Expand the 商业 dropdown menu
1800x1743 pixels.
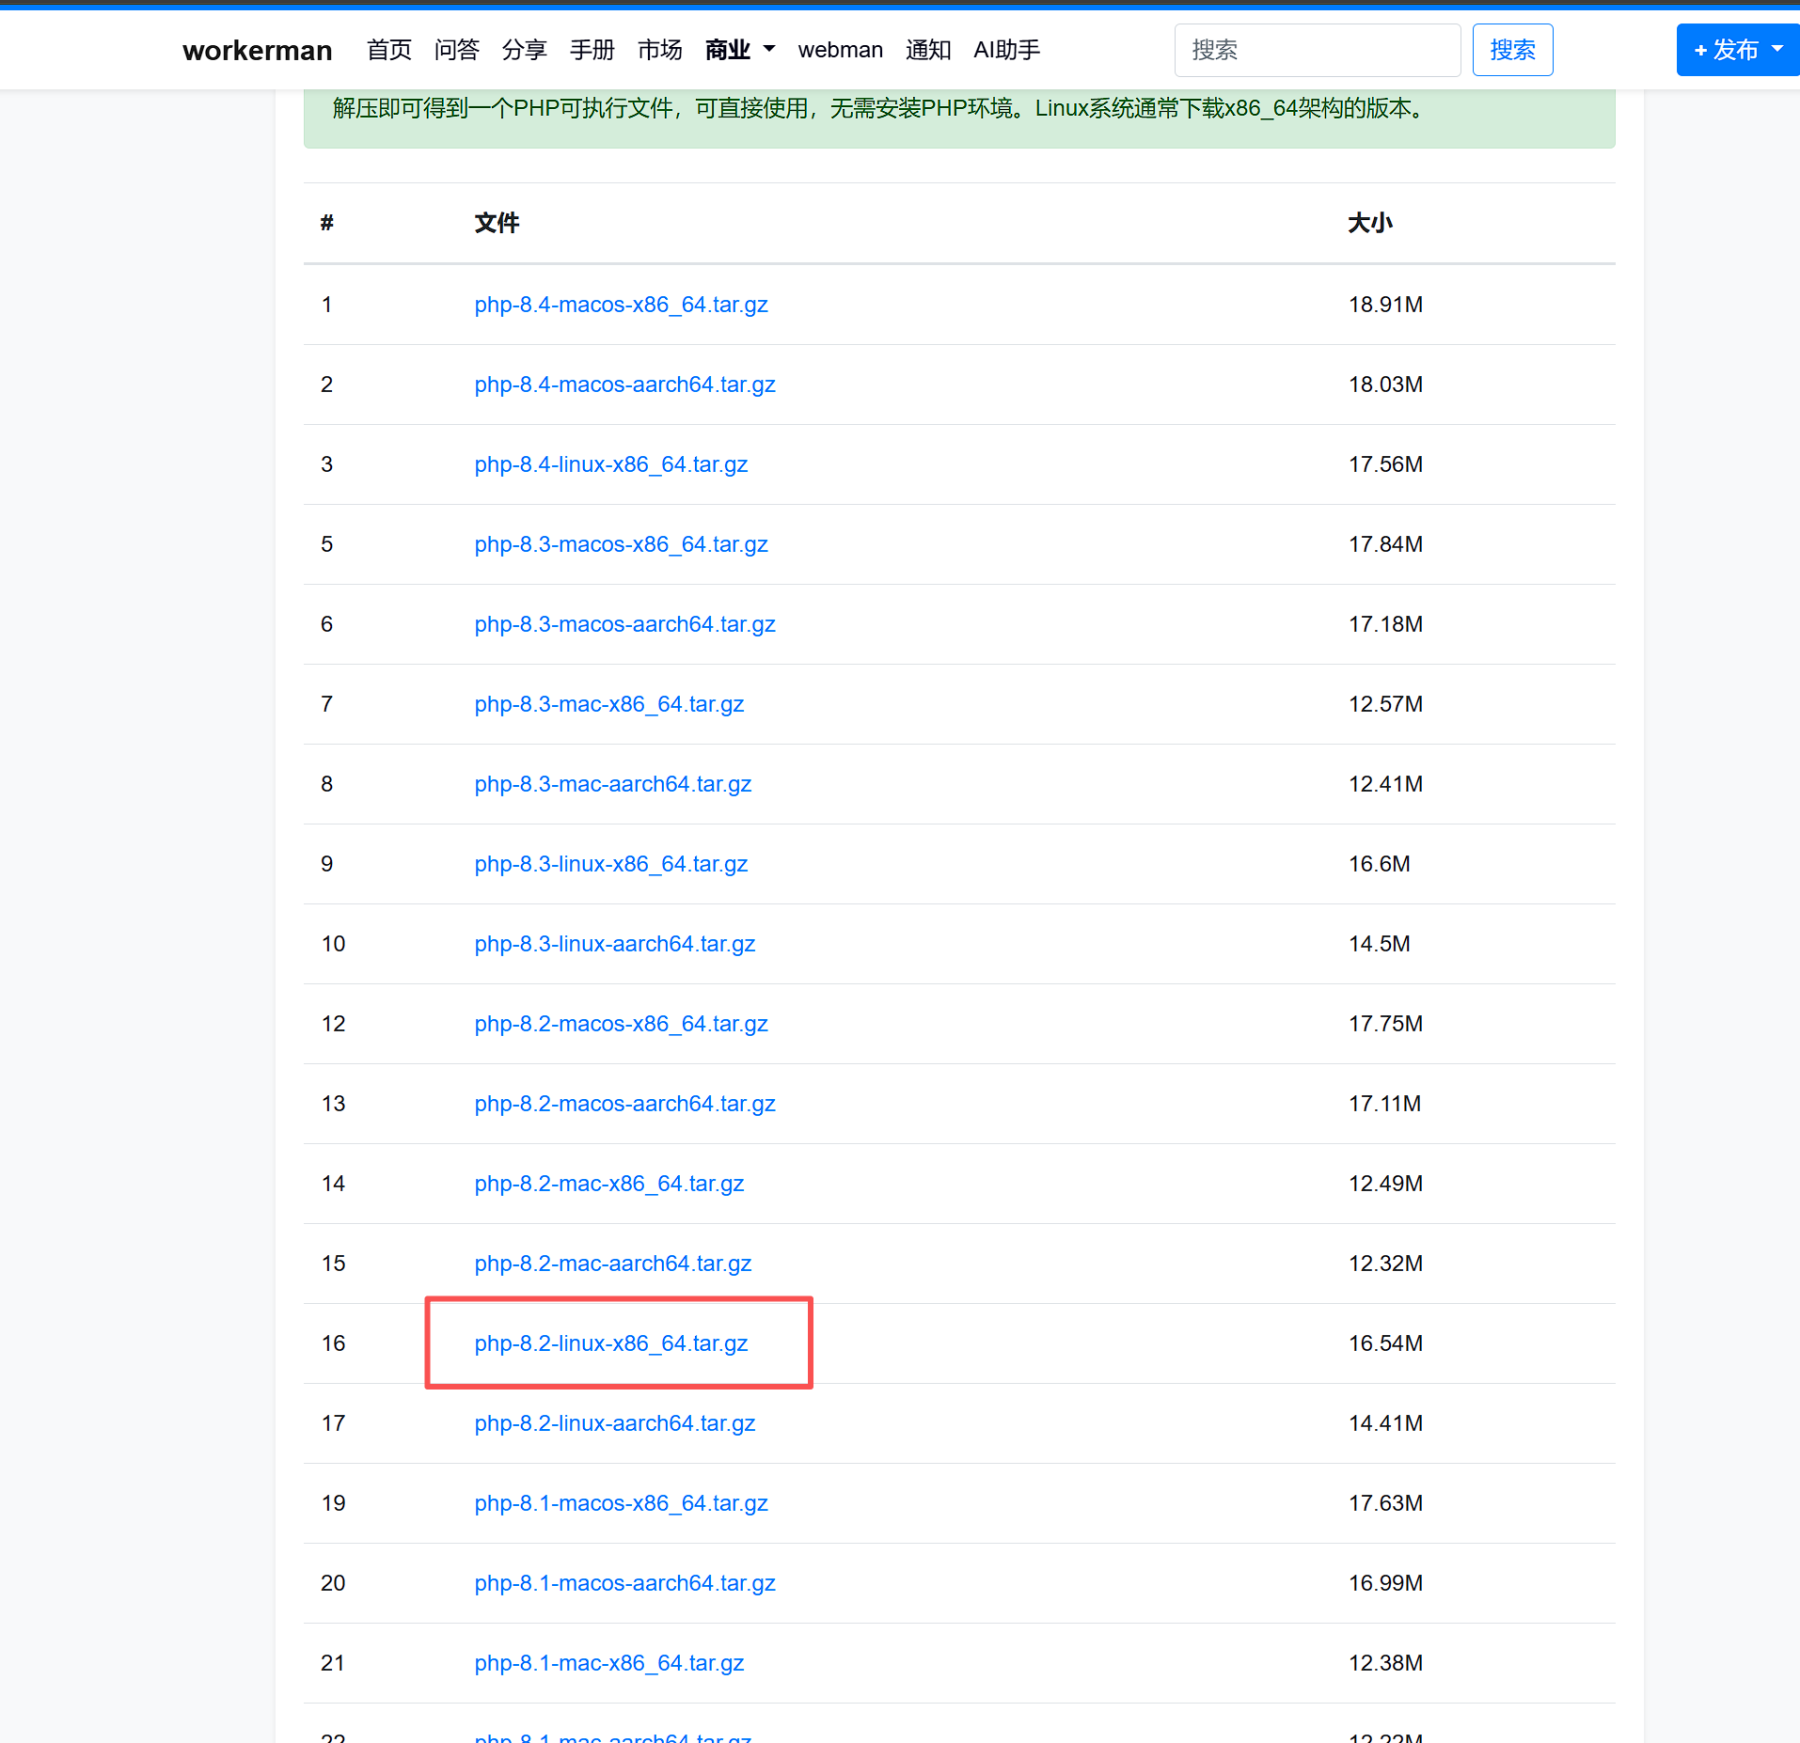(739, 50)
